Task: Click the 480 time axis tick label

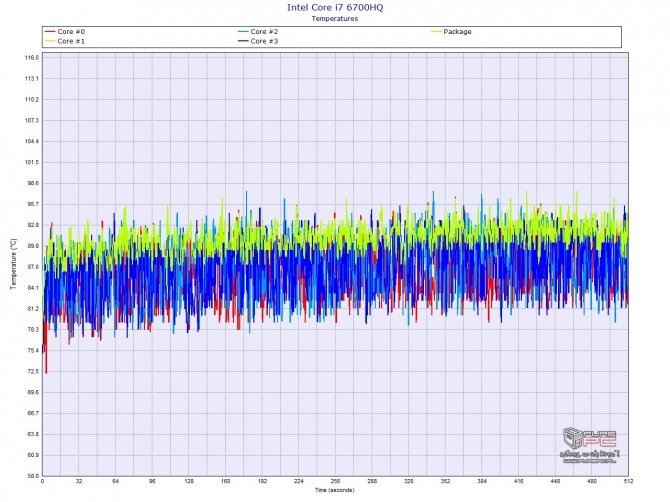Action: click(x=592, y=481)
